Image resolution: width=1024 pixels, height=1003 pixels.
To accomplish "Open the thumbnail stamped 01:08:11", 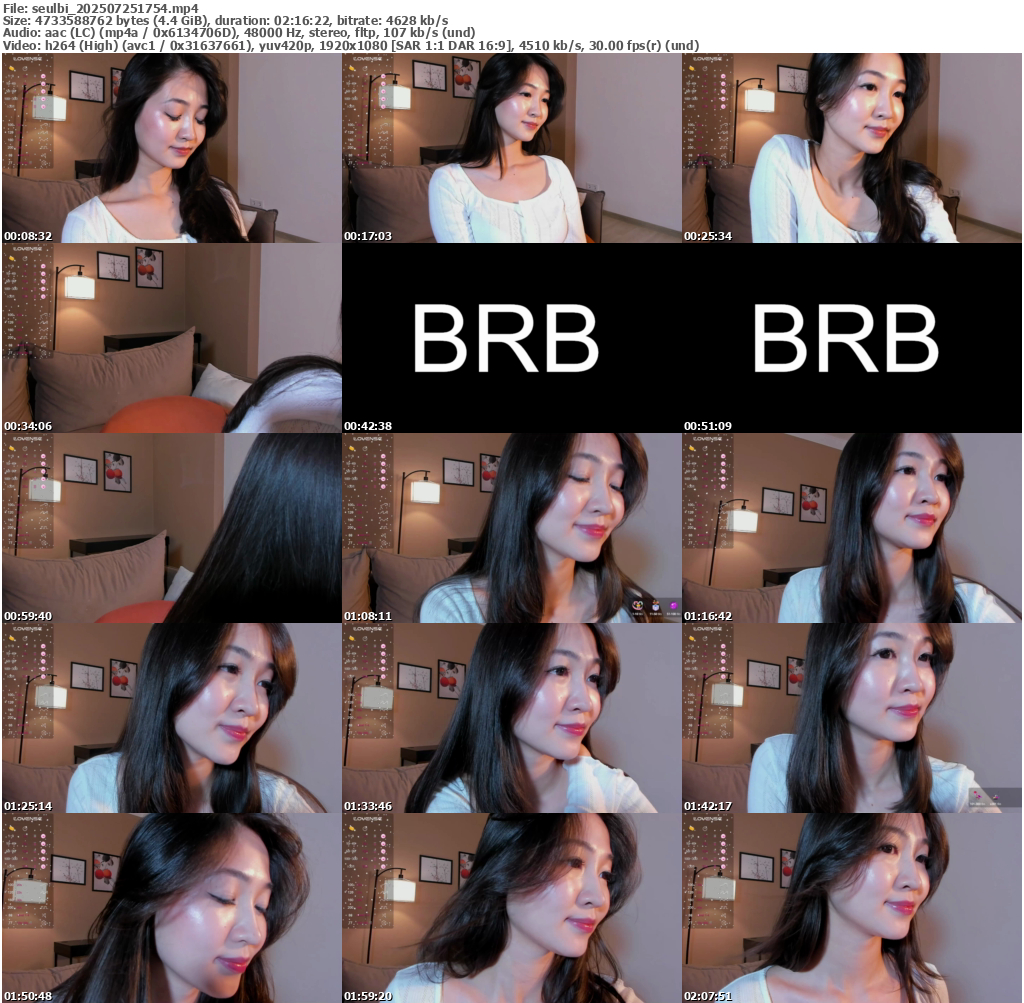I will 512,528.
